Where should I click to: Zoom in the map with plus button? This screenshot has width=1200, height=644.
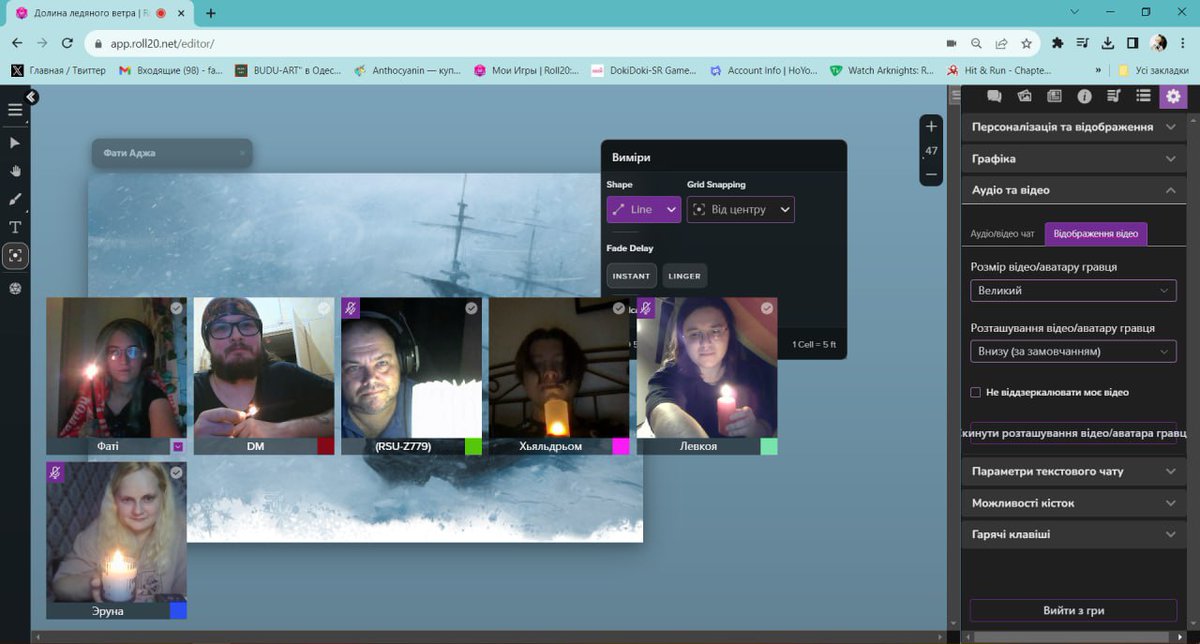click(931, 127)
